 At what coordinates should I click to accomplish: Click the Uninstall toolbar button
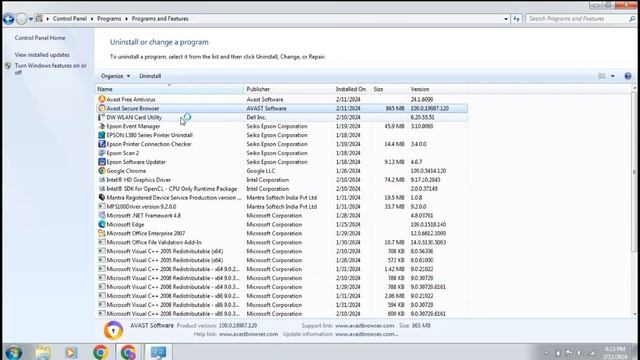pos(150,76)
